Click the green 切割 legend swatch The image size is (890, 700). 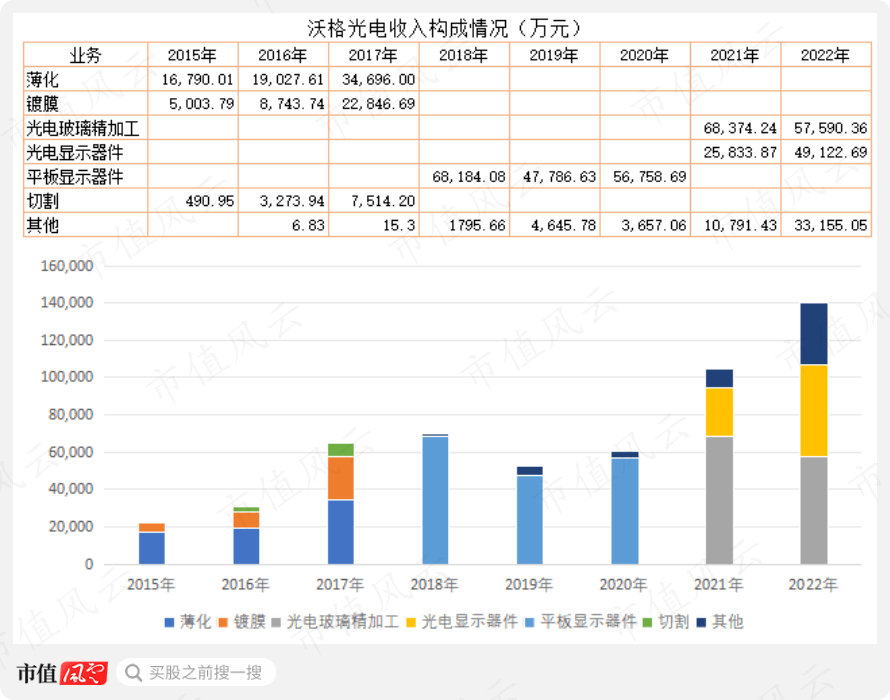tap(648, 623)
